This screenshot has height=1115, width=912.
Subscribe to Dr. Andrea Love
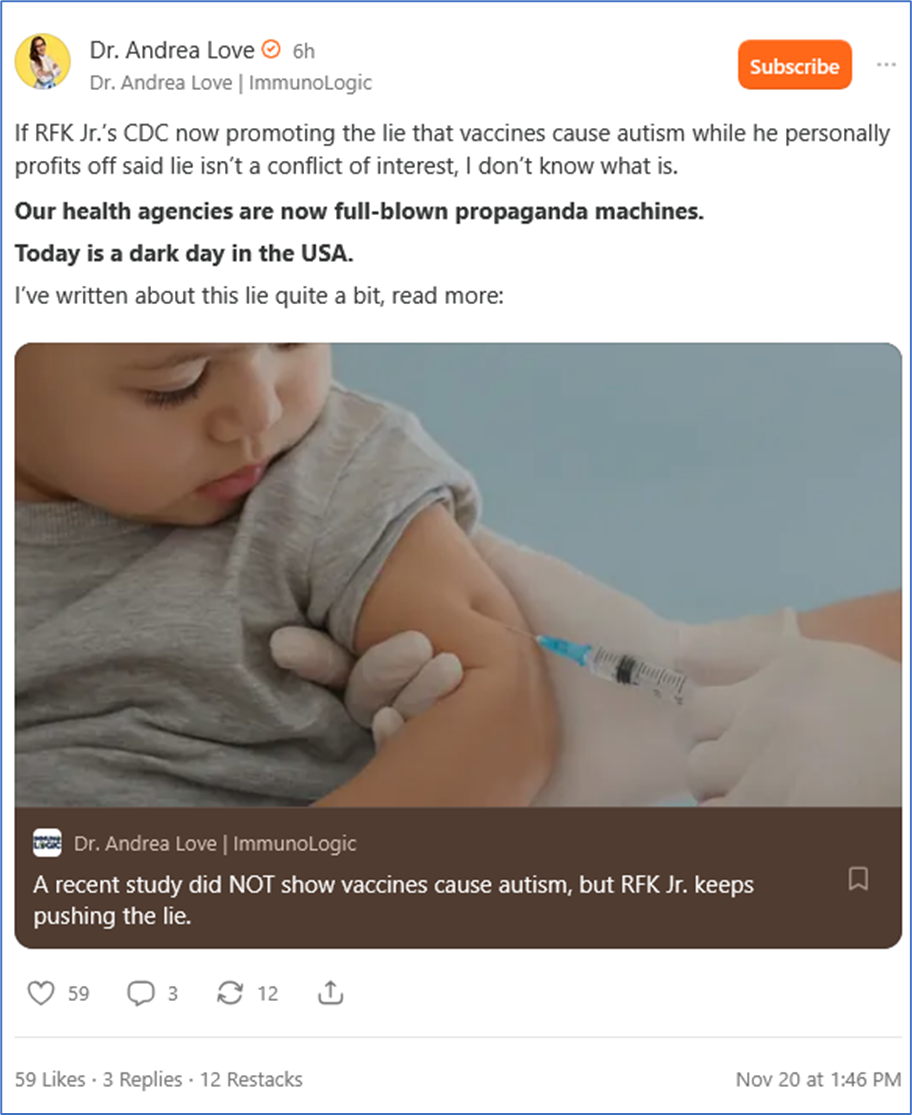(794, 66)
